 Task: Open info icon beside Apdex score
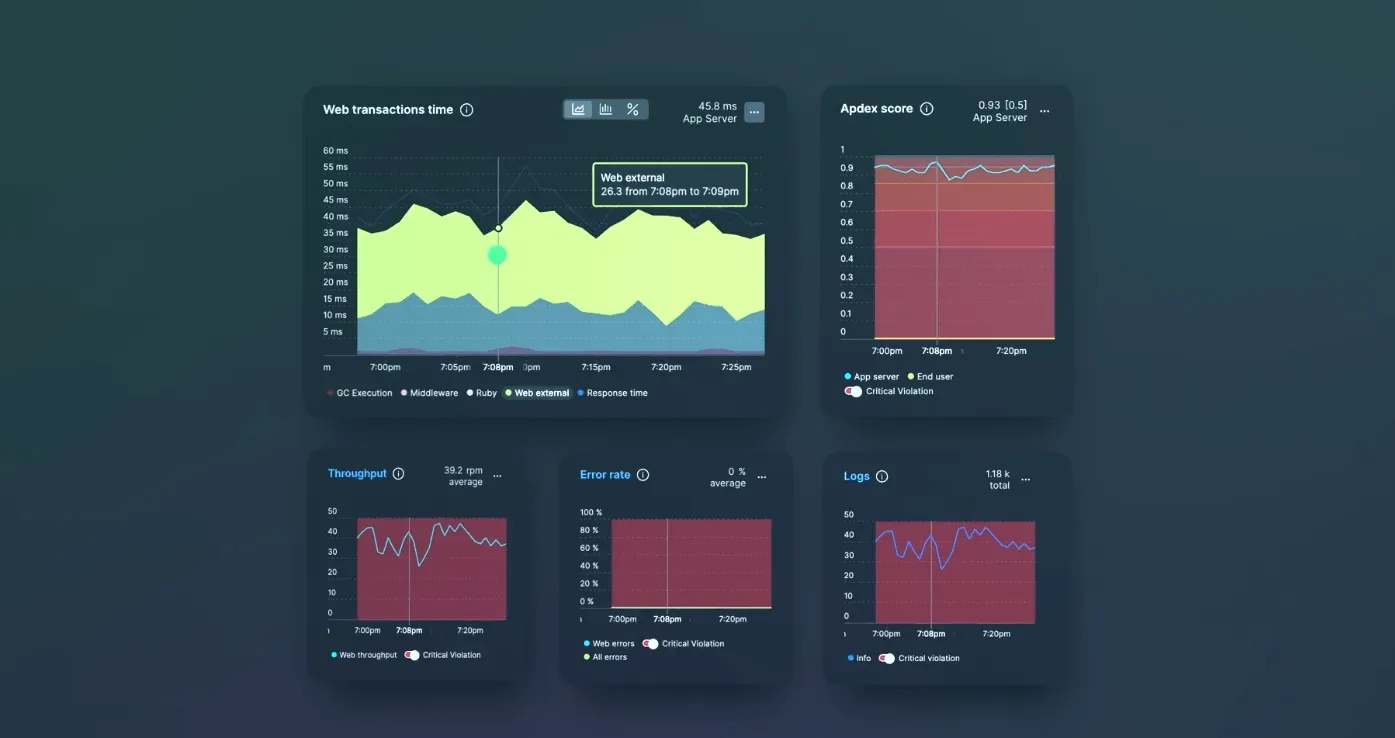pyautogui.click(x=926, y=109)
